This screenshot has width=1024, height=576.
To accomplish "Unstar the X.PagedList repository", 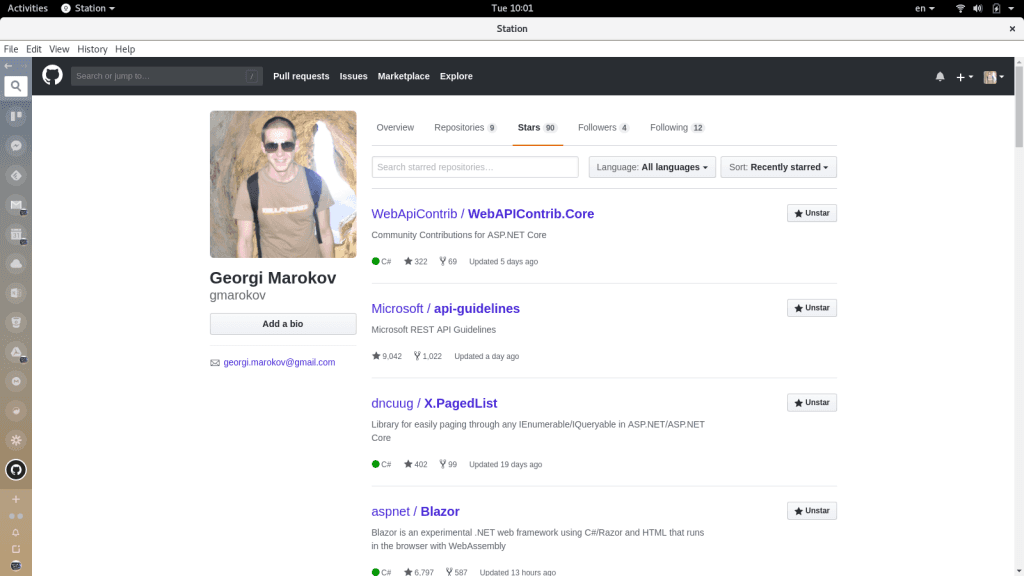I will click(x=811, y=402).
